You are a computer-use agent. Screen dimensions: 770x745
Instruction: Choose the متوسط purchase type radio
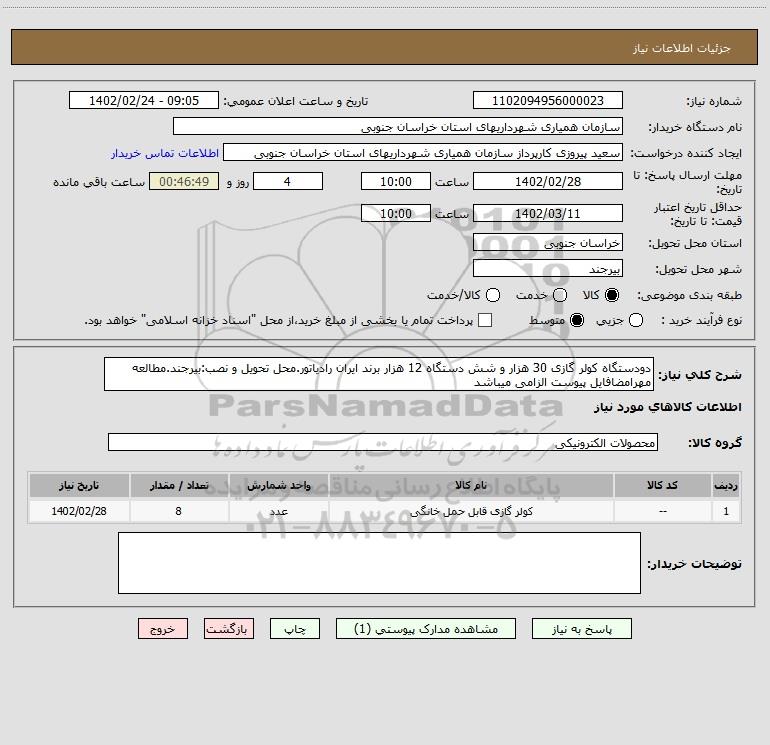tap(577, 320)
